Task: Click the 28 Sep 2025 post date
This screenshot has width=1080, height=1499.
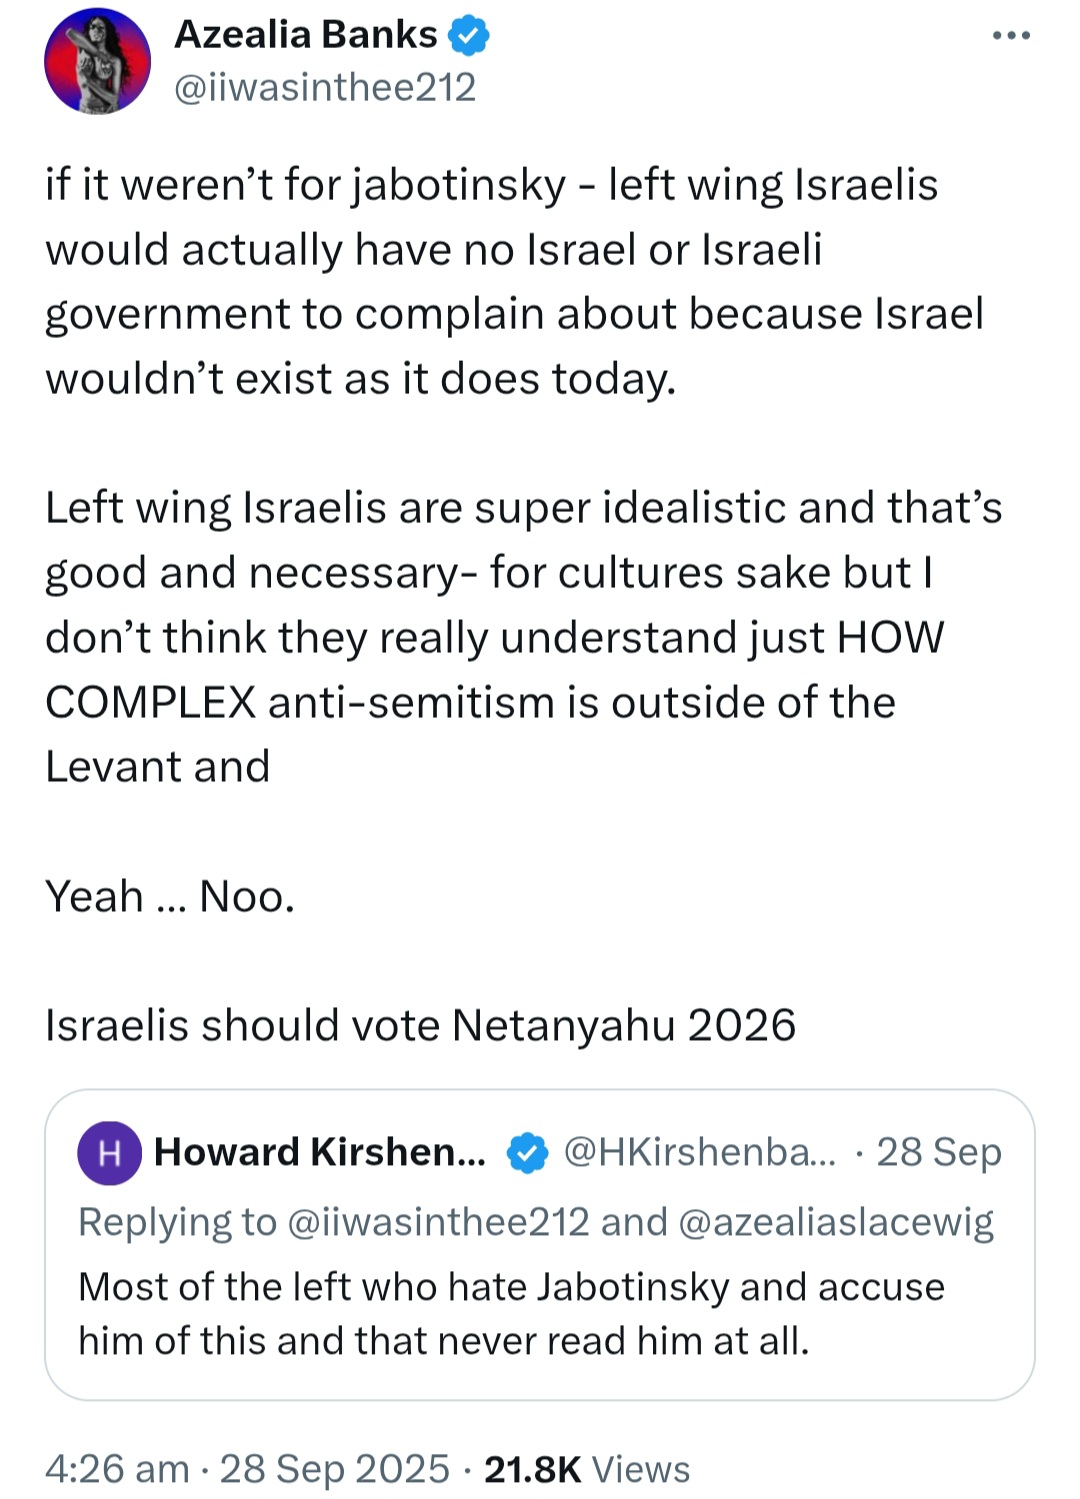Action: click(335, 1469)
